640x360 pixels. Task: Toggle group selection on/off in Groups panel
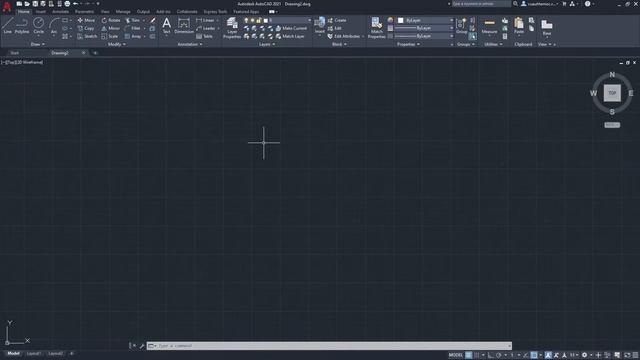(472, 36)
